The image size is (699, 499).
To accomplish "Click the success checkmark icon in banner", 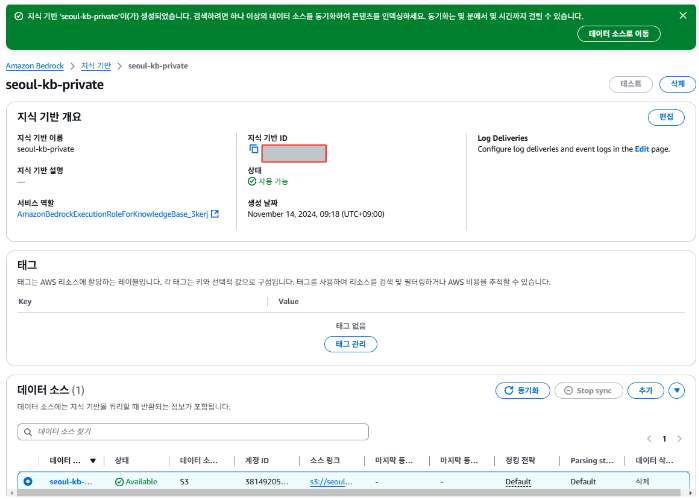I will (x=19, y=16).
